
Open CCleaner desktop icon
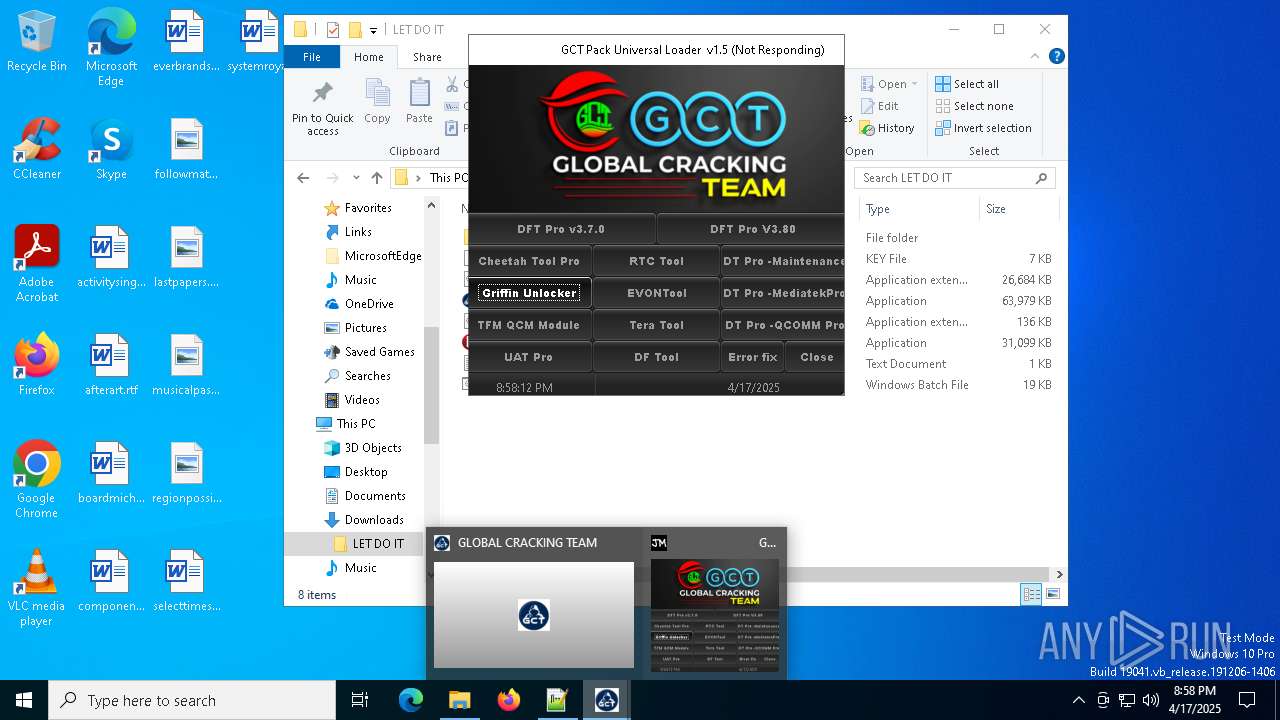click(37, 149)
